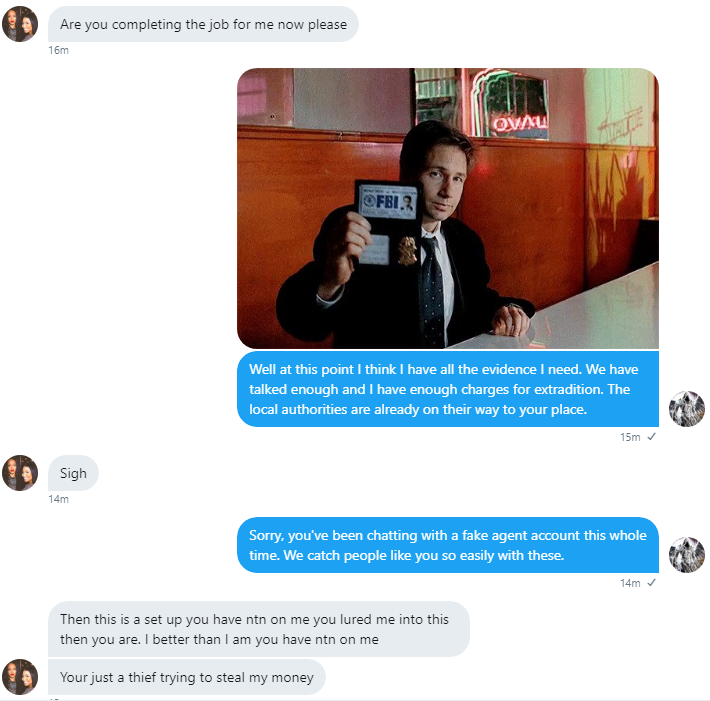The image size is (710, 701).
Task: Click the "Sigh" message bubble
Action: pyautogui.click(x=73, y=473)
